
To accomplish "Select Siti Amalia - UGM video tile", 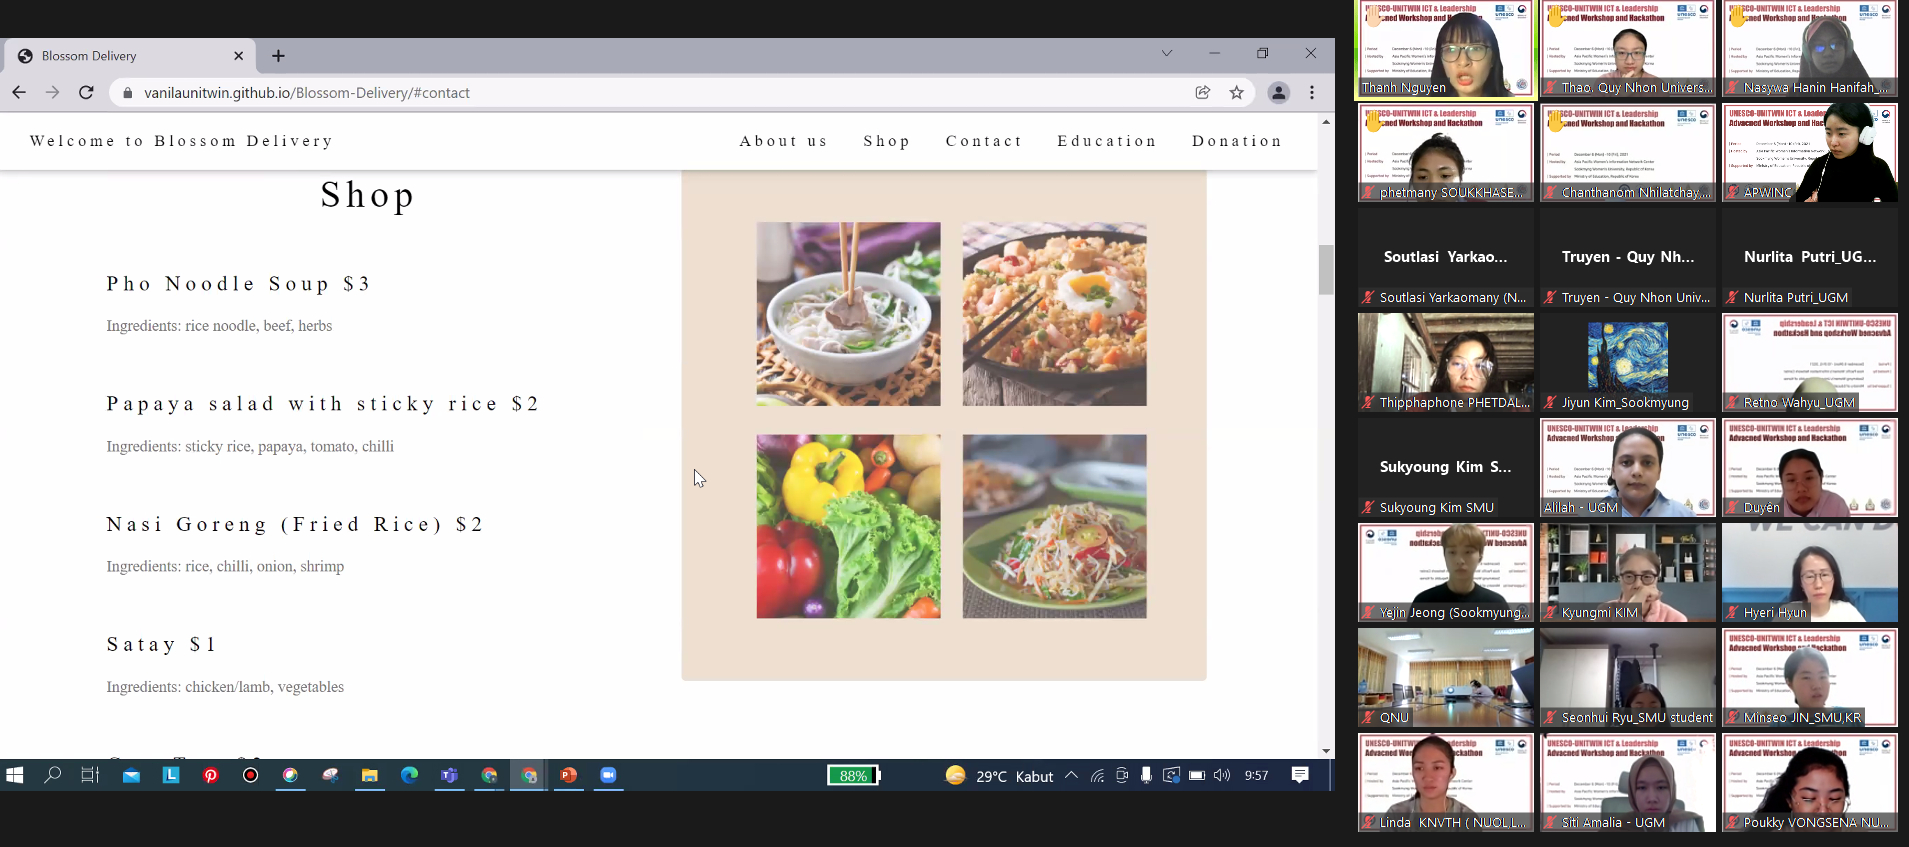I will [x=1627, y=783].
